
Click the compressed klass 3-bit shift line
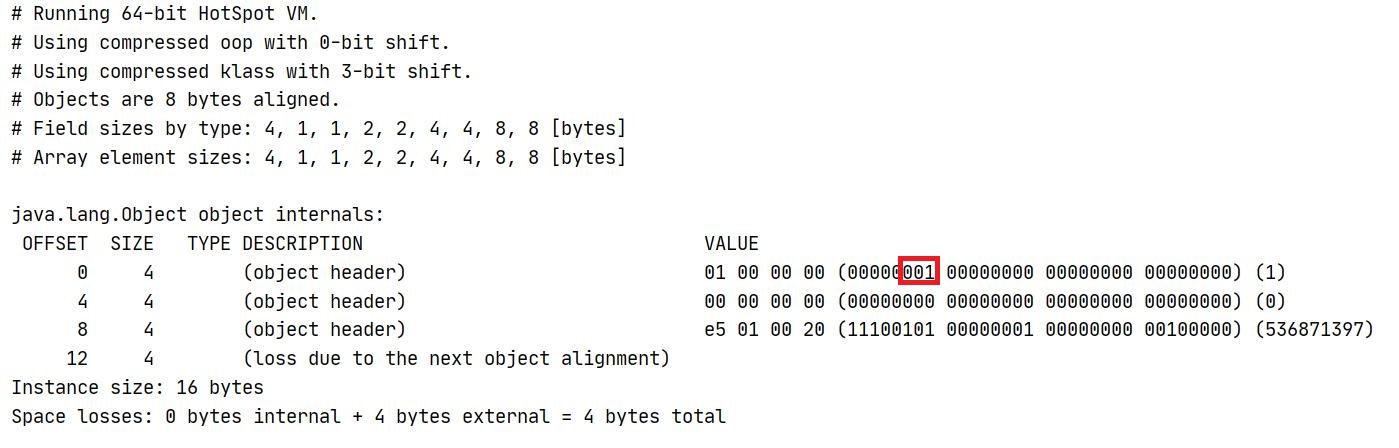pyautogui.click(x=241, y=72)
